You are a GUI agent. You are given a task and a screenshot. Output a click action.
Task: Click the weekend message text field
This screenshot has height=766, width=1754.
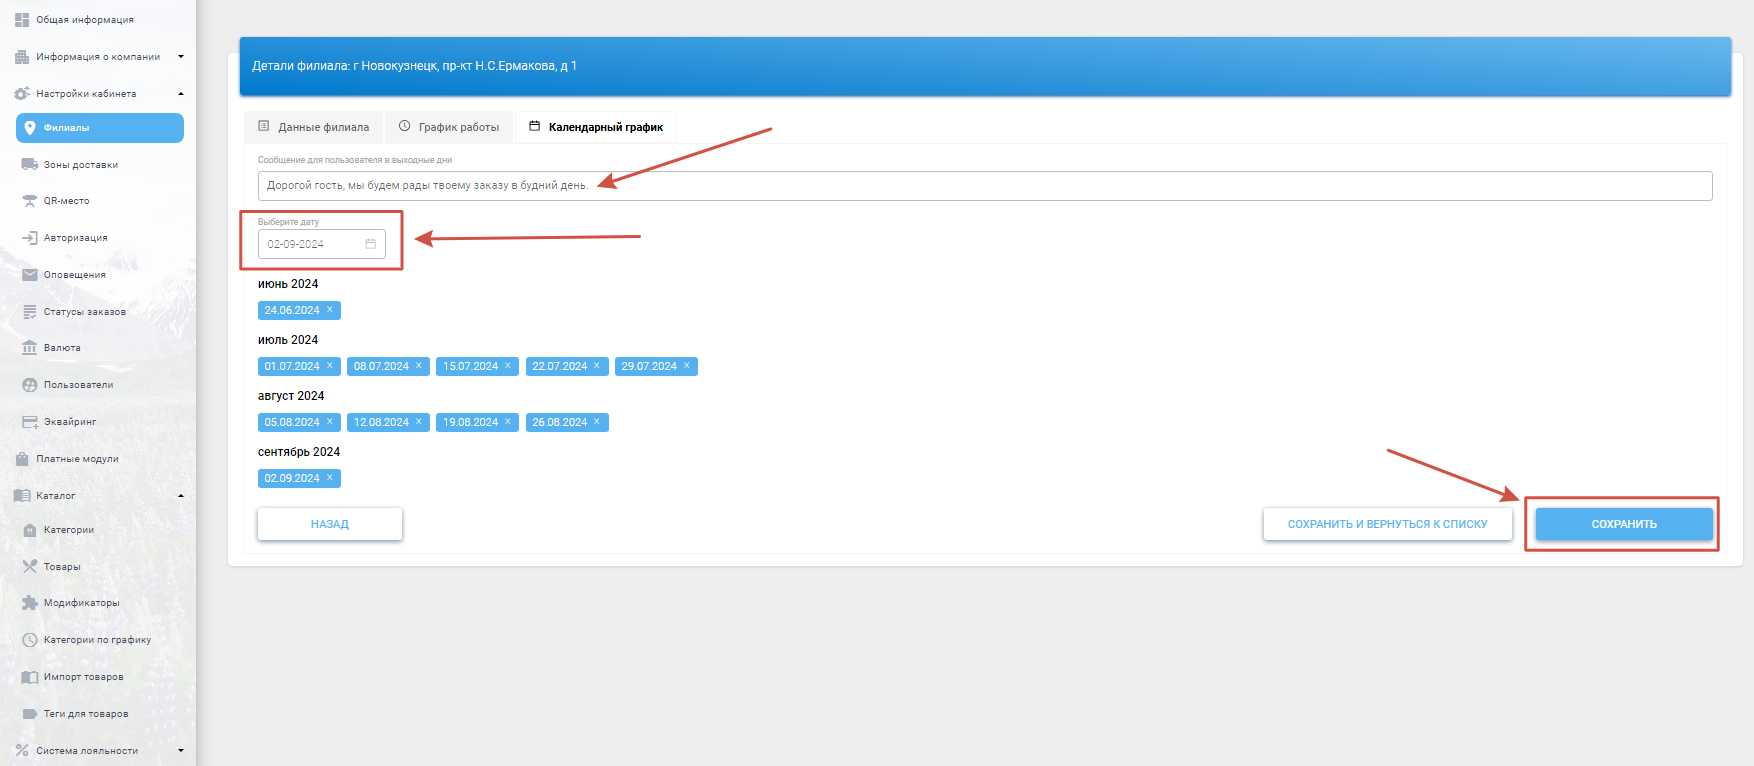[984, 186]
